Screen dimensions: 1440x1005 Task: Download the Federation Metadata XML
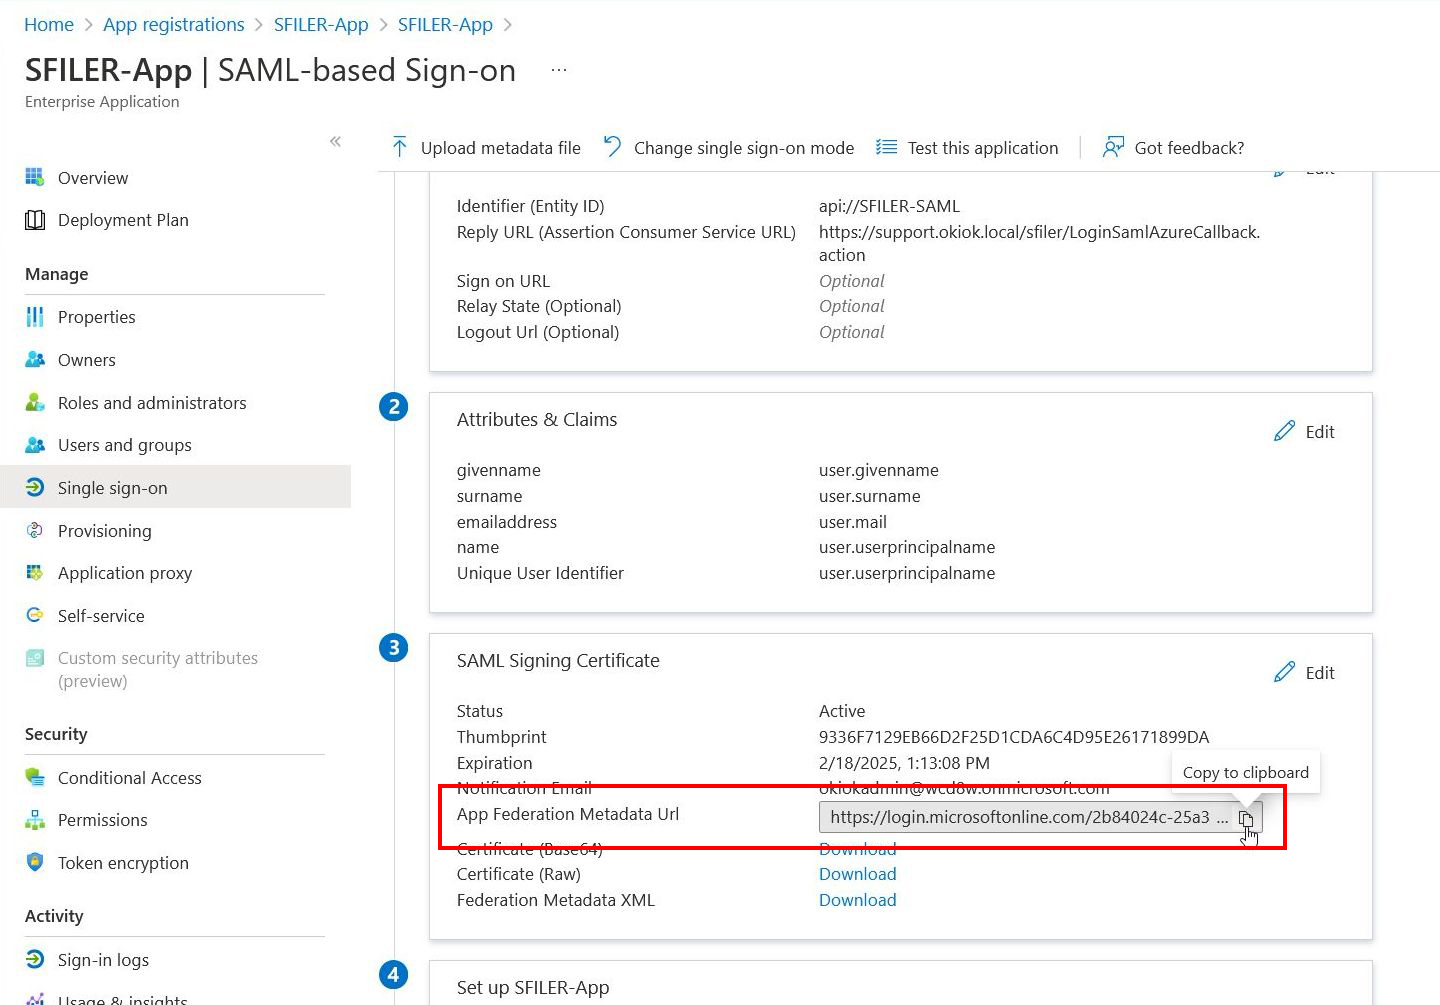pyautogui.click(x=858, y=900)
